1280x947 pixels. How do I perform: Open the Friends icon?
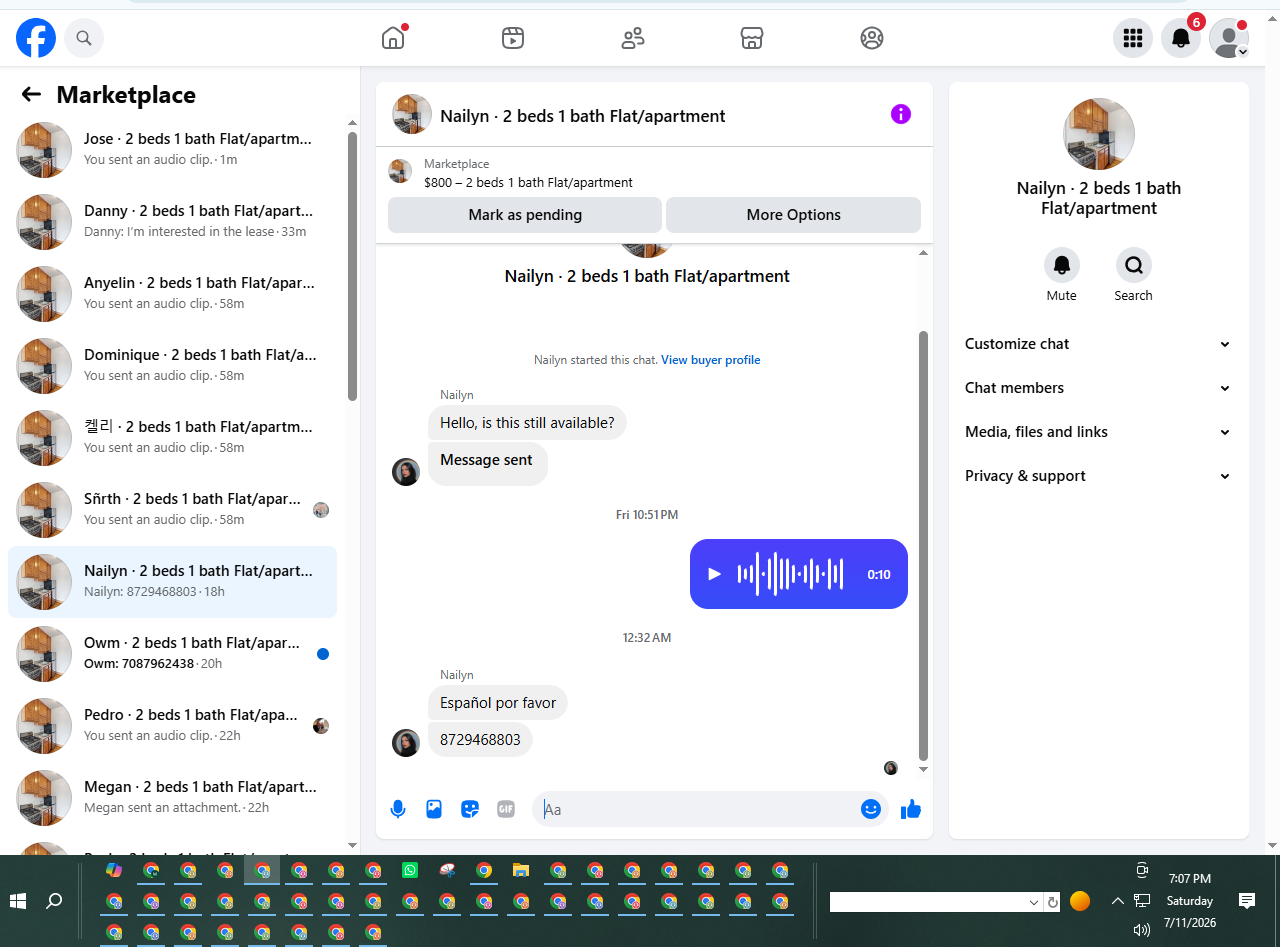coord(632,38)
